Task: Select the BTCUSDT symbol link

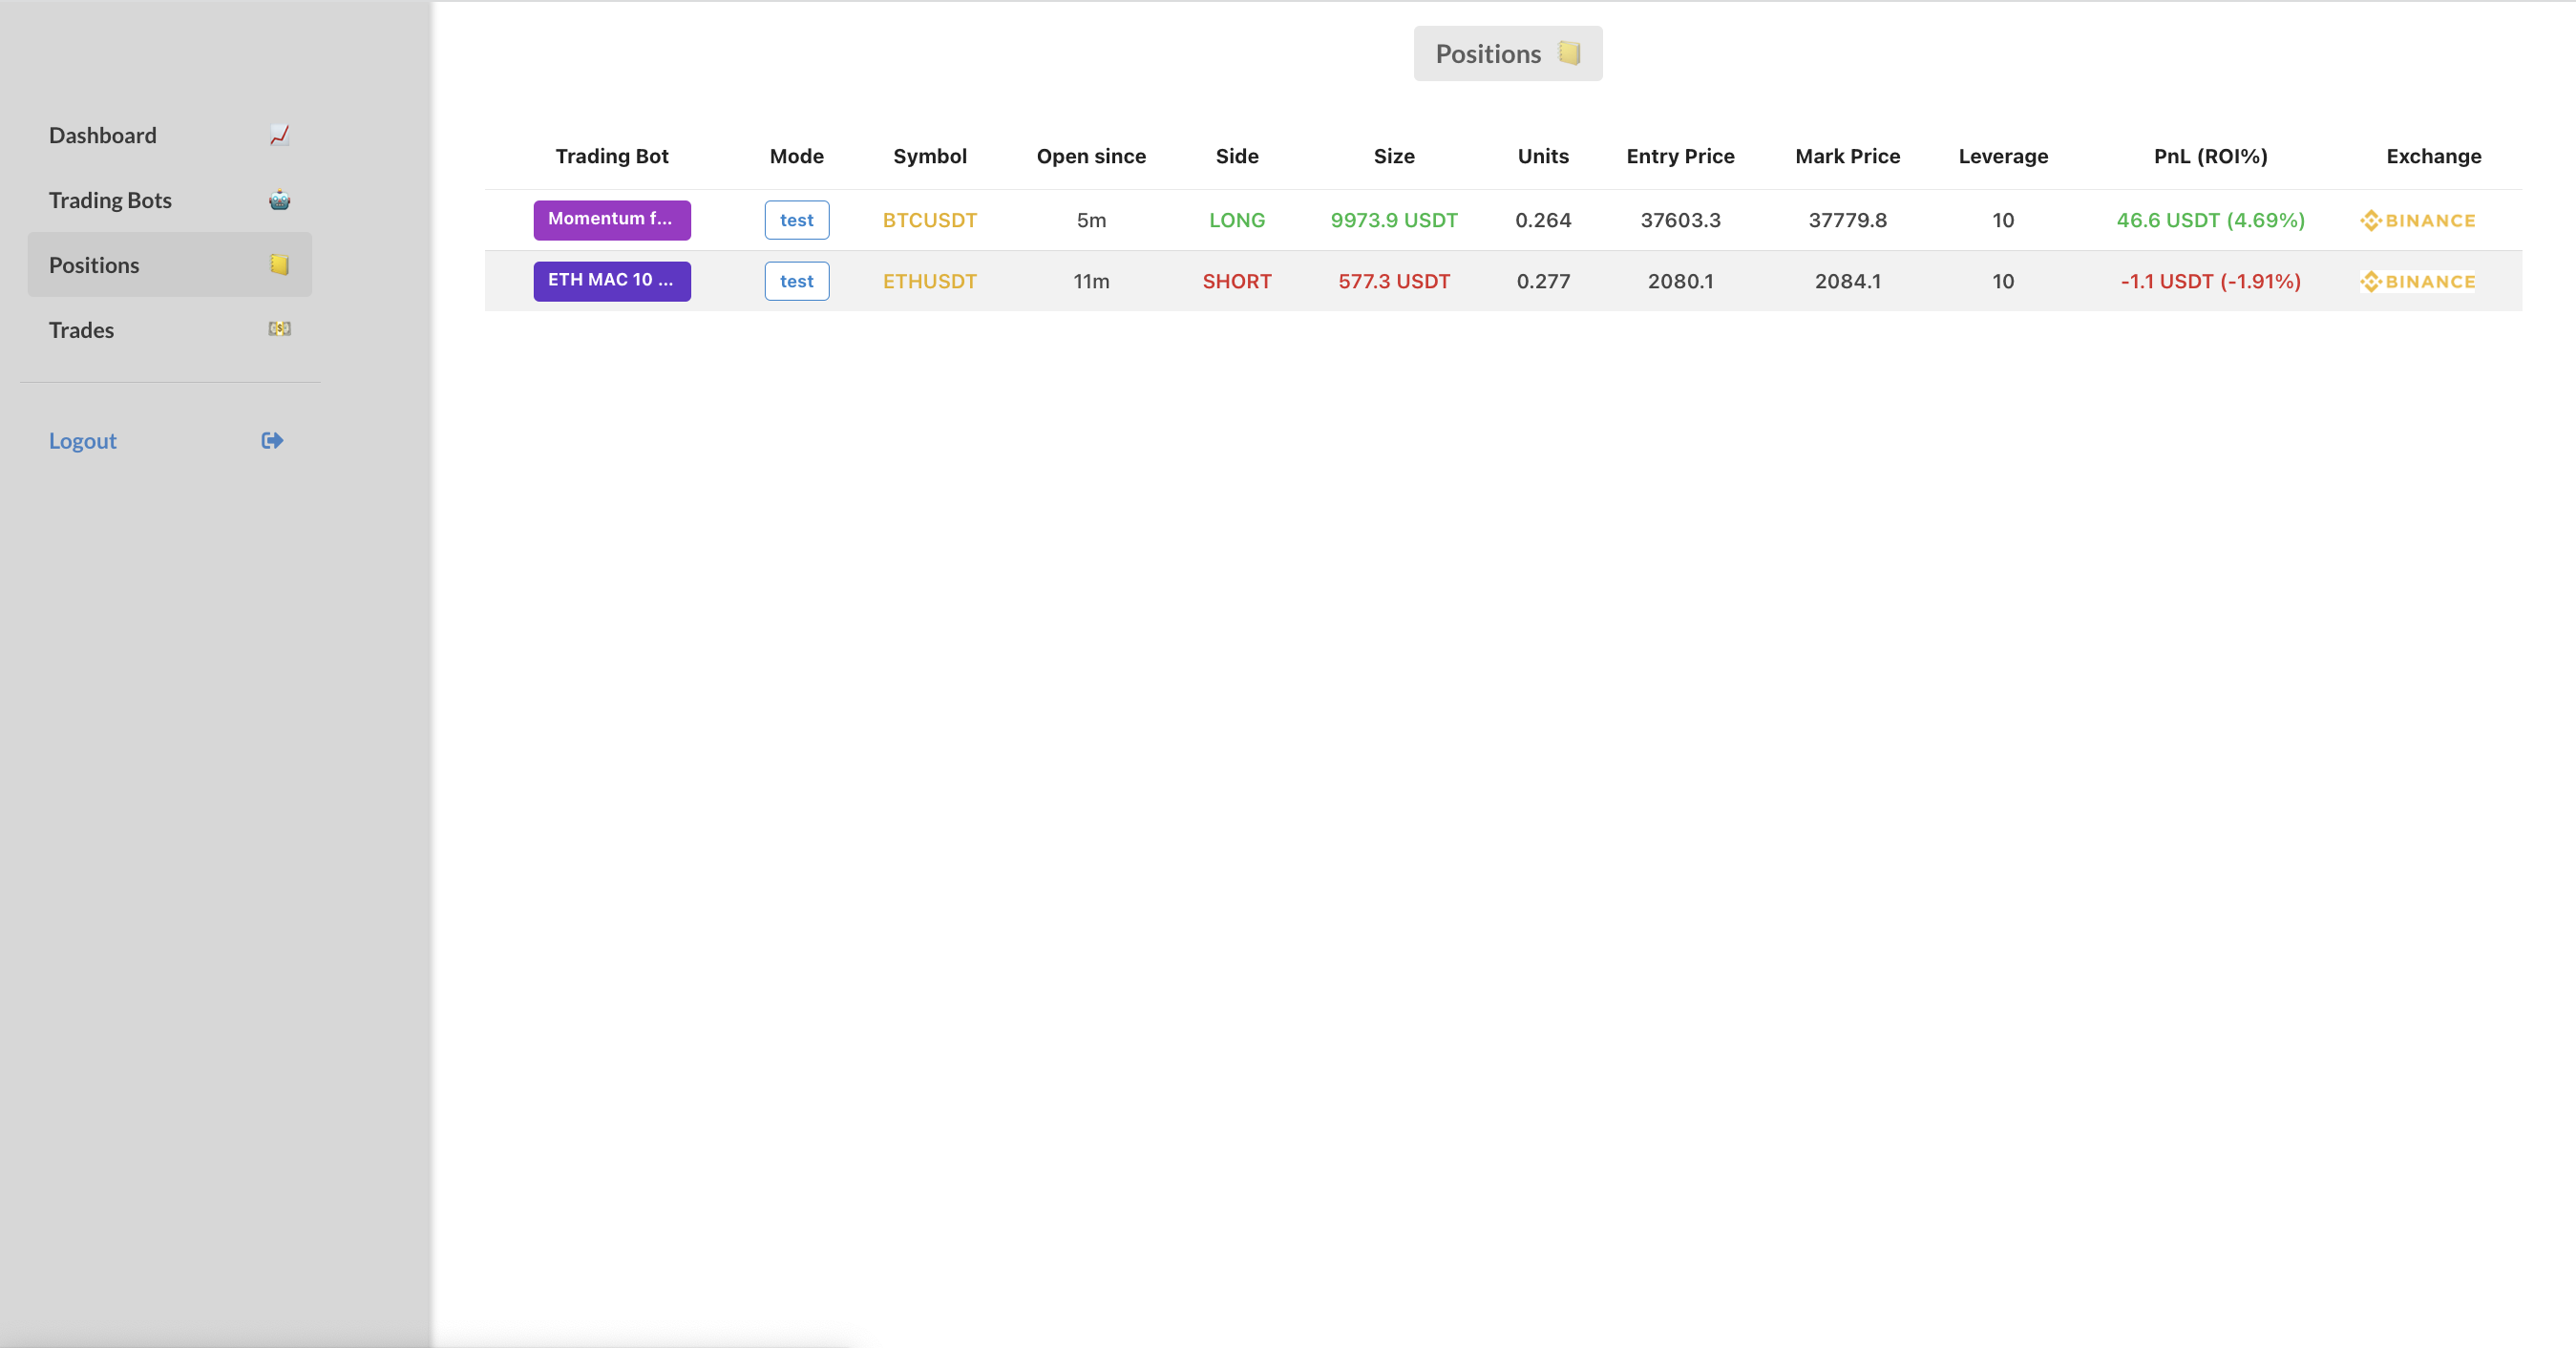Action: coord(929,220)
